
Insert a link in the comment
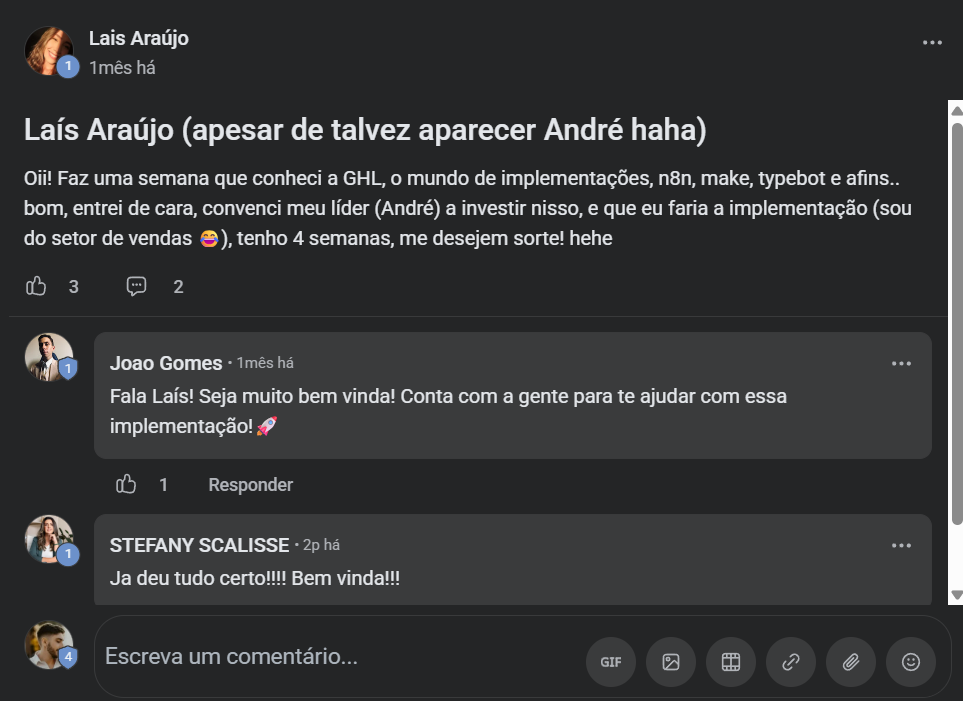(791, 662)
